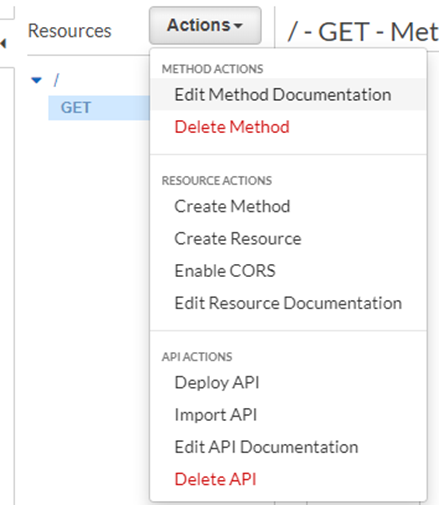Collapse the left sidebar arrow icon
The width and height of the screenshot is (439, 505).
tap(3, 43)
